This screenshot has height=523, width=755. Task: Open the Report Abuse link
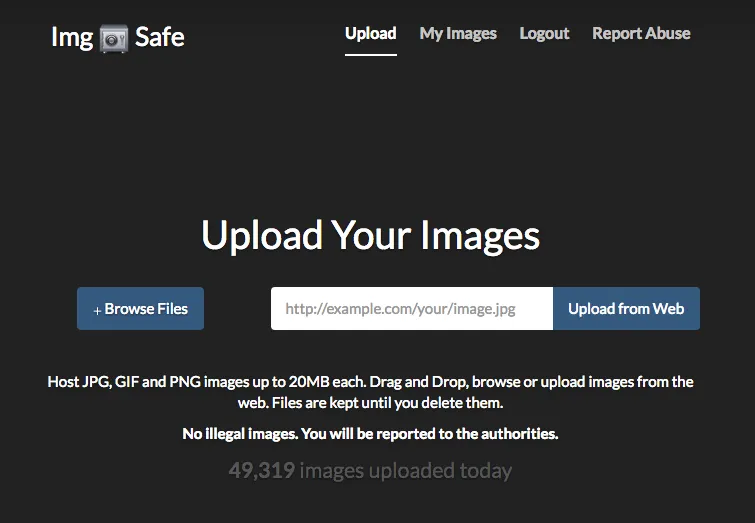(641, 33)
